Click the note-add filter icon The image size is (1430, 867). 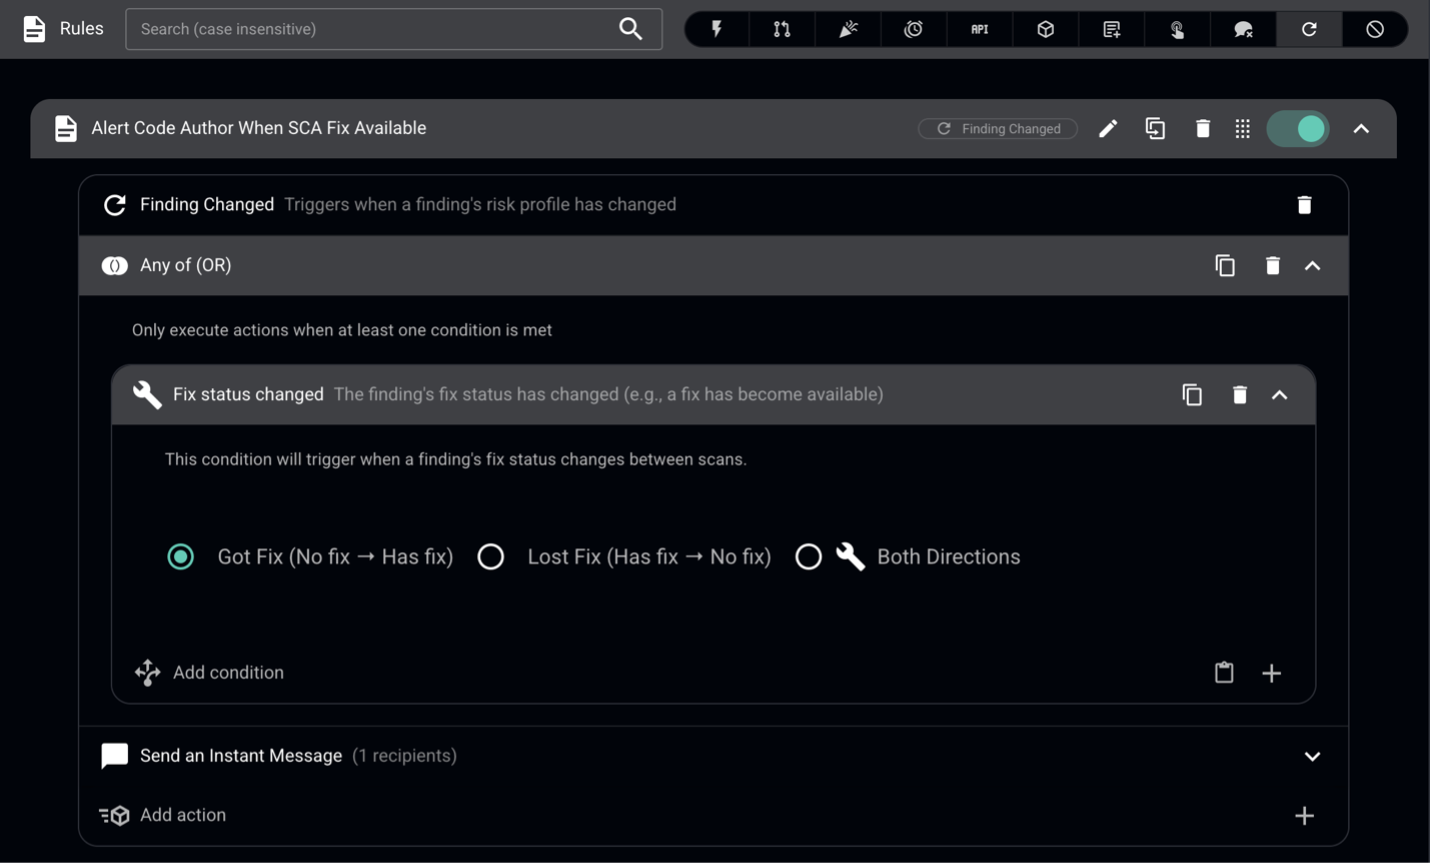pyautogui.click(x=1112, y=29)
